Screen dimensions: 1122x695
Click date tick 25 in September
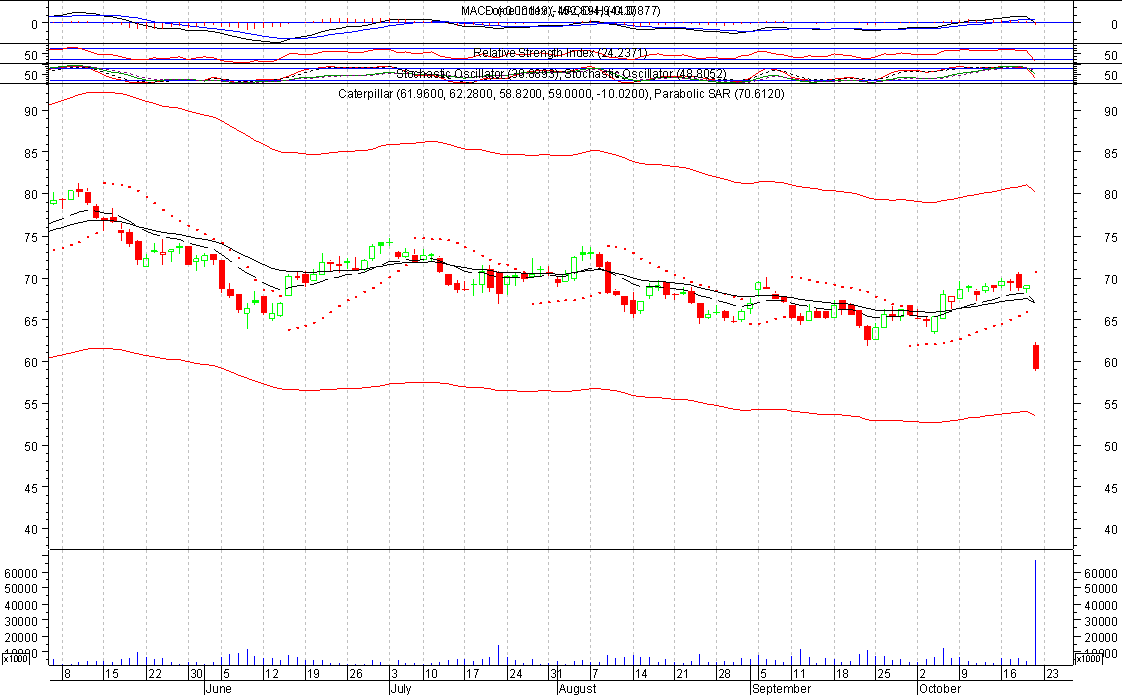884,674
